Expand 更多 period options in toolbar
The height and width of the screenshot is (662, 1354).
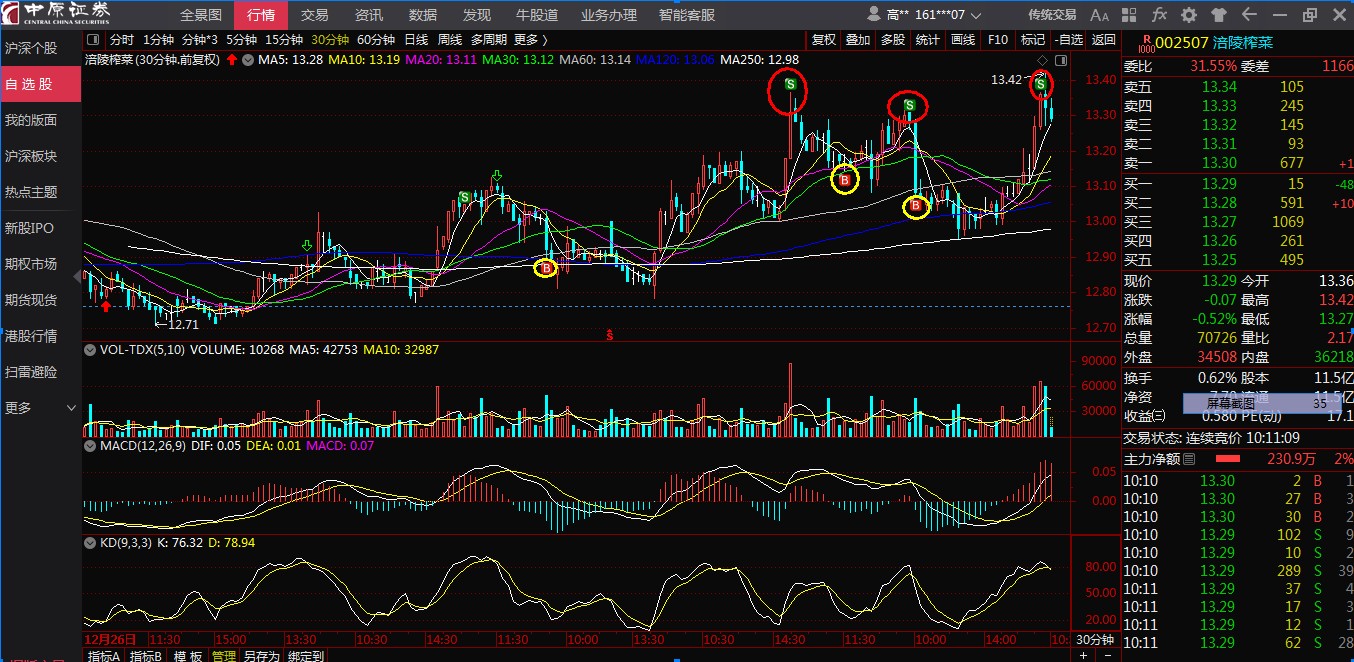531,40
